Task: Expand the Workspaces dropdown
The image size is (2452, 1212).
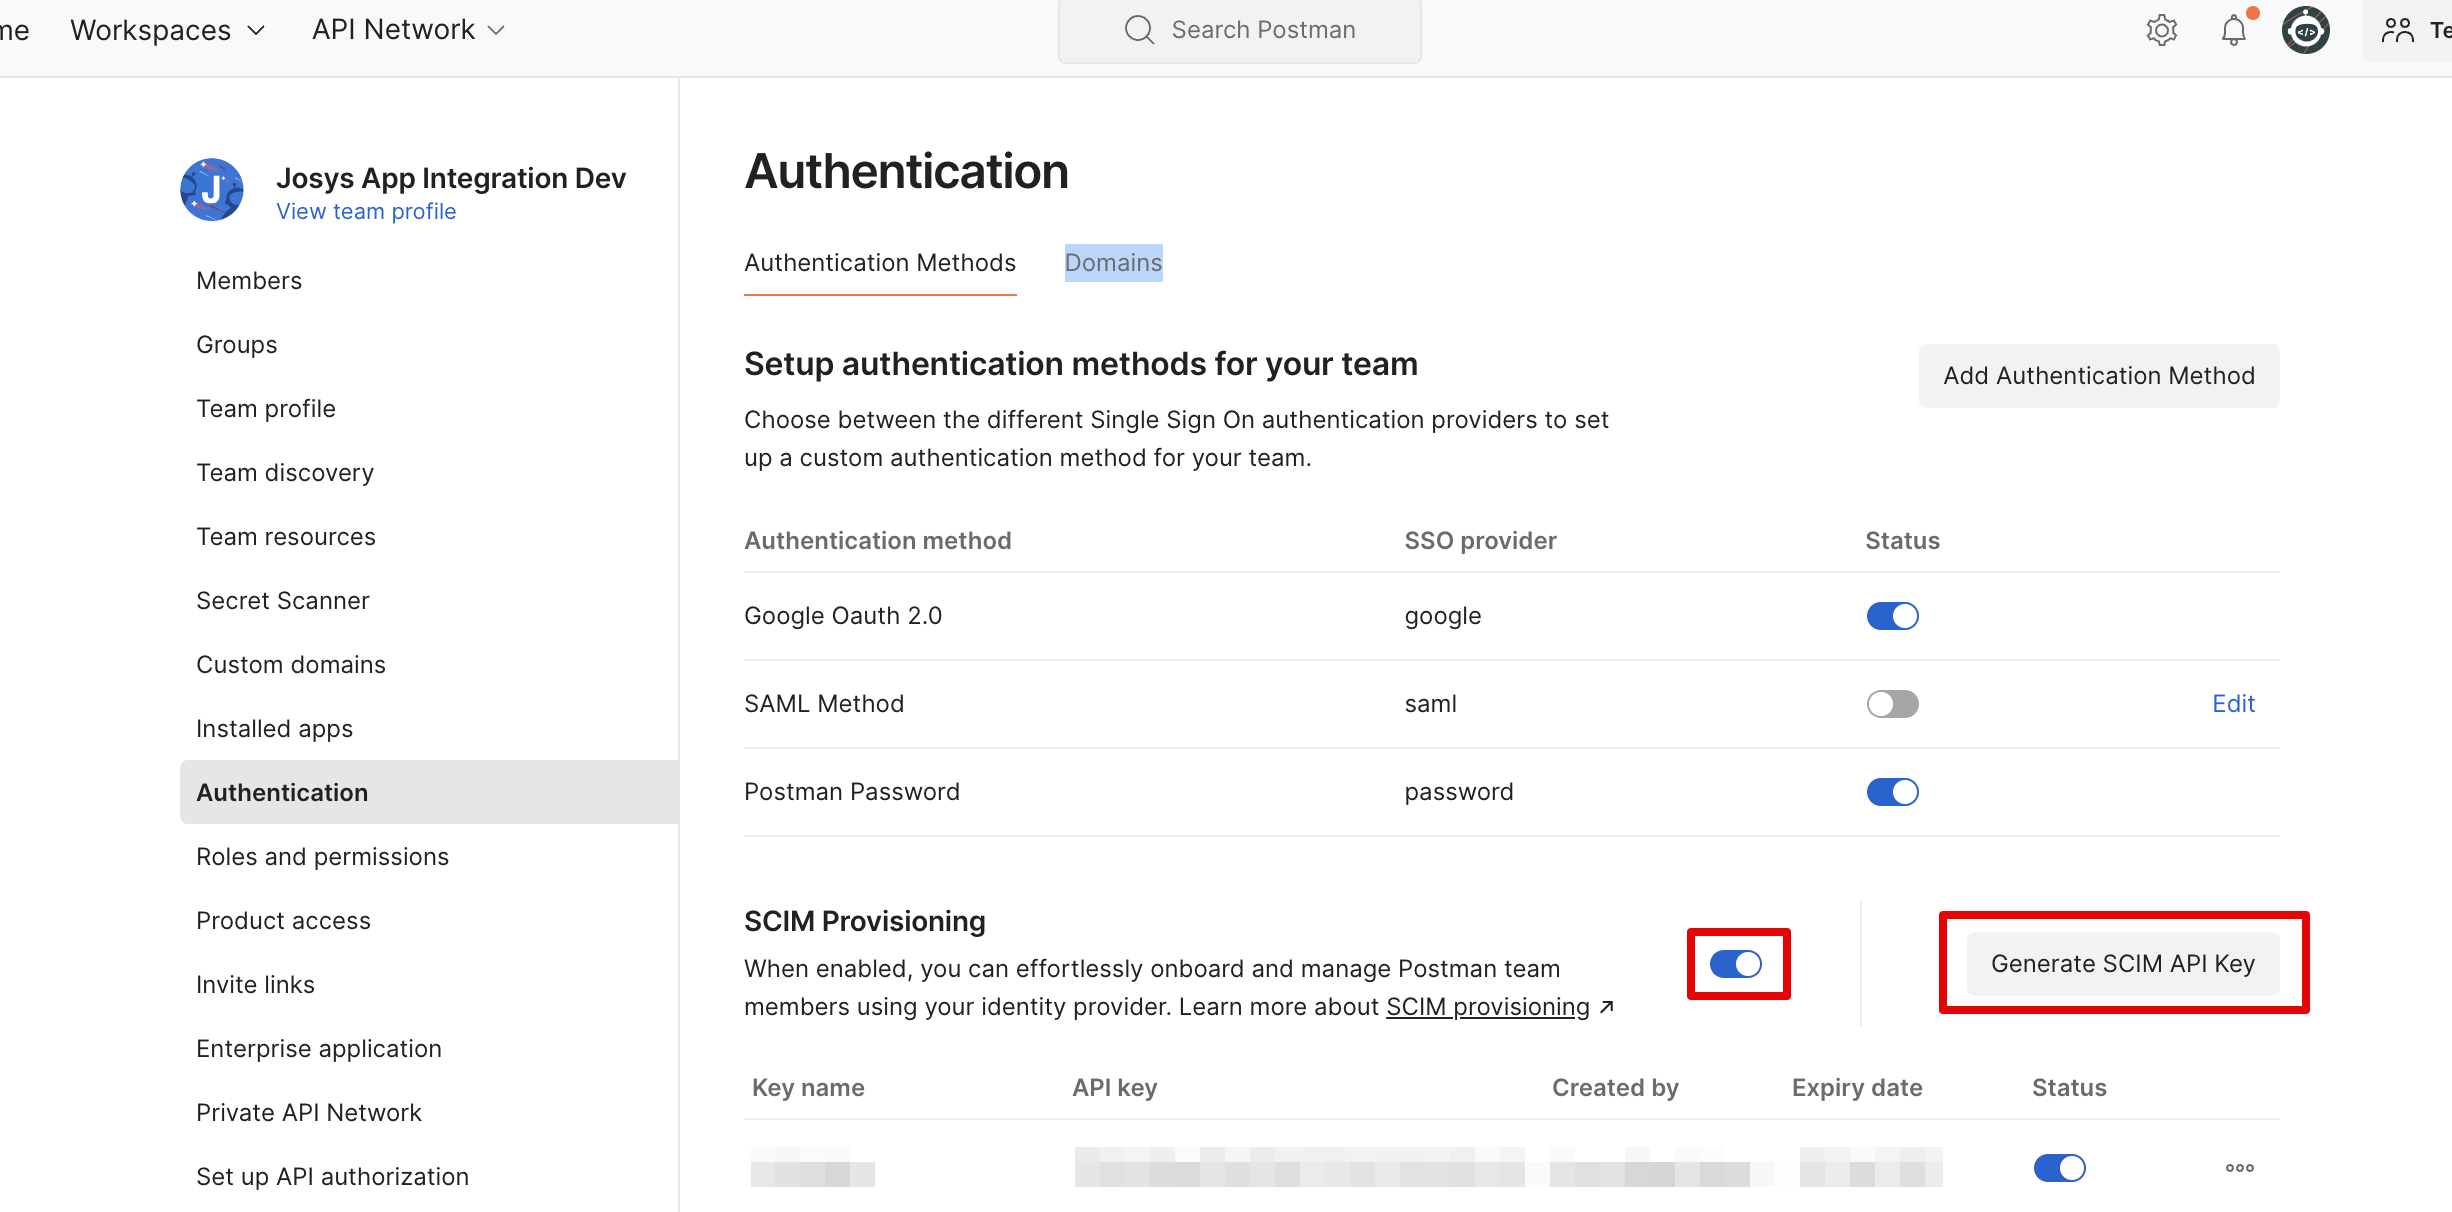Action: (x=167, y=30)
